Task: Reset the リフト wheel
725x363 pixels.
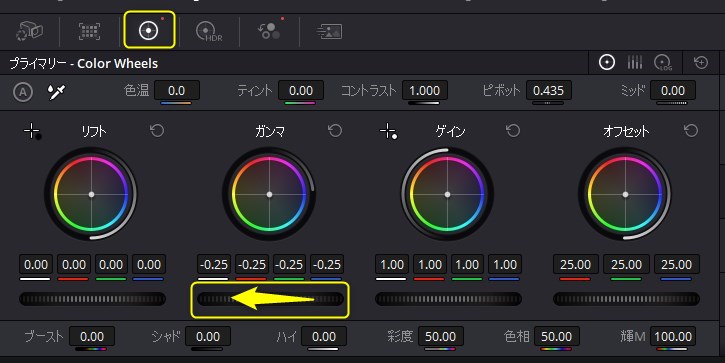Action: coord(157,131)
